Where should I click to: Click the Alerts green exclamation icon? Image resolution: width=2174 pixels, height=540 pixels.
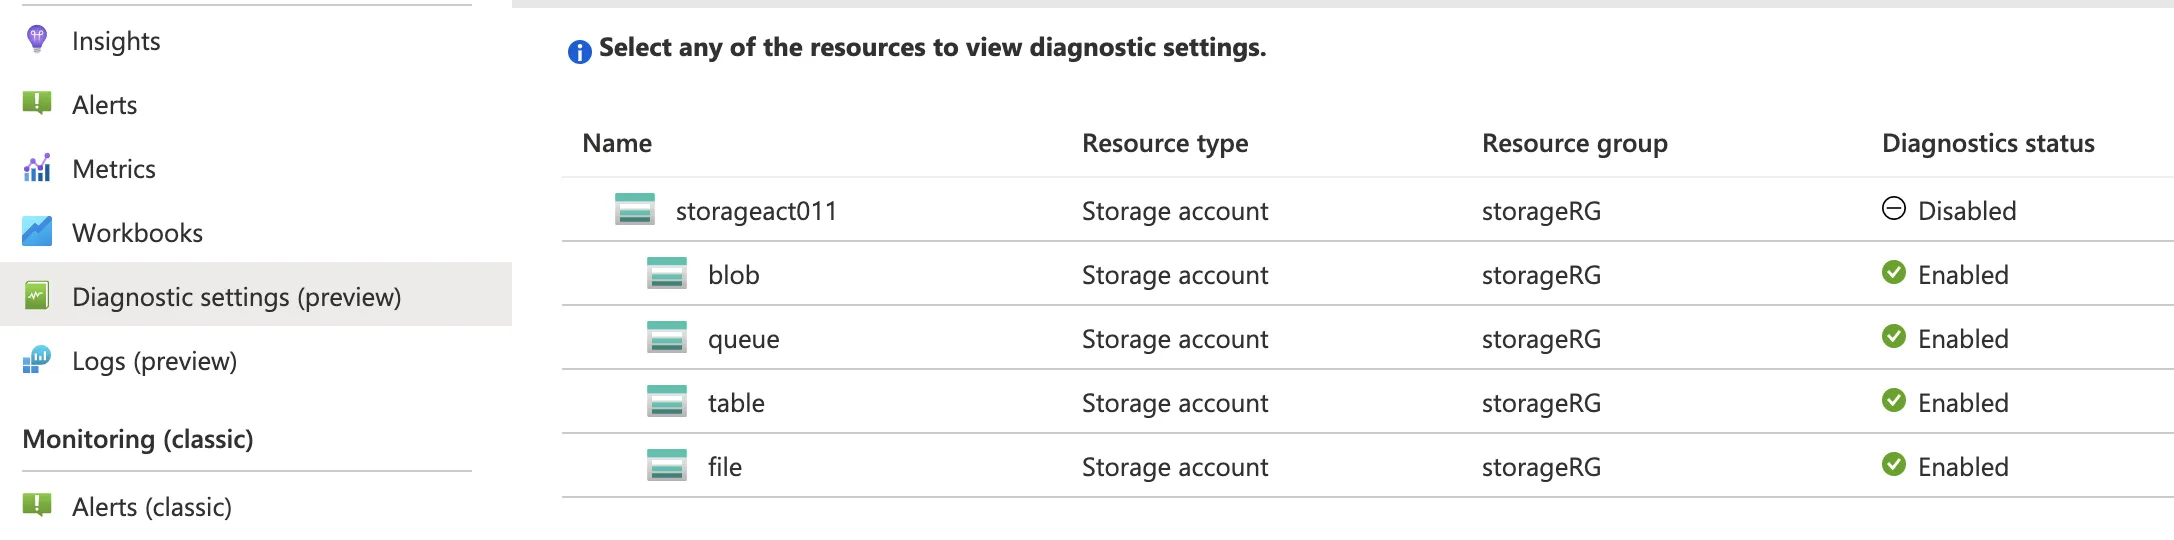[x=37, y=103]
